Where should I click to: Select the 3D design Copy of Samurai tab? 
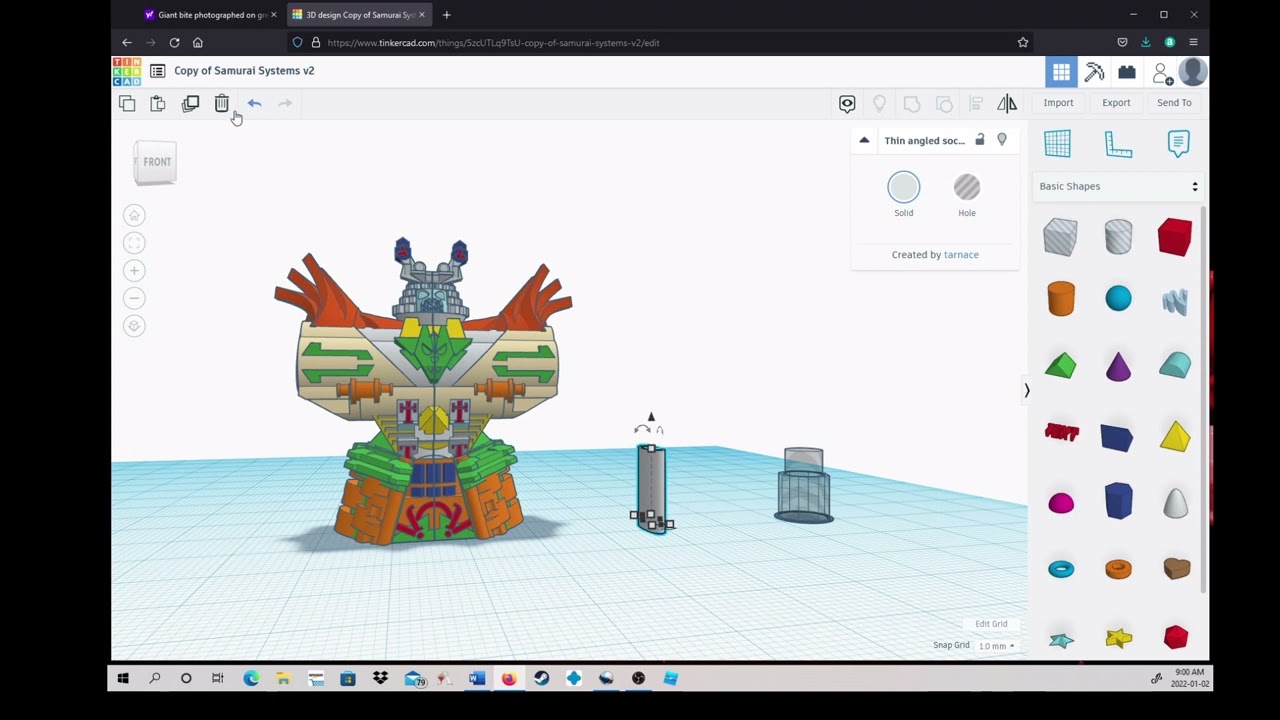(x=358, y=15)
